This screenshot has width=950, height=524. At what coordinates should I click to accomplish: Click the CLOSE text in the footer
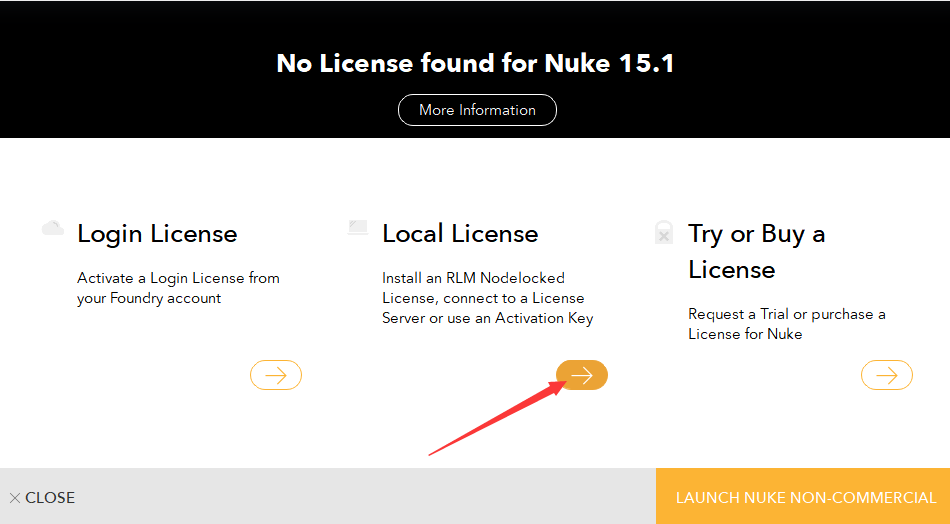coord(50,498)
